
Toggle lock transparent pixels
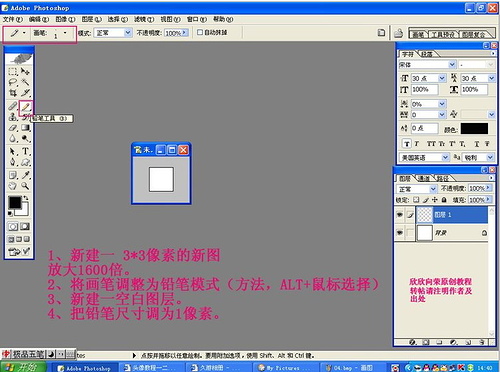tap(416, 200)
